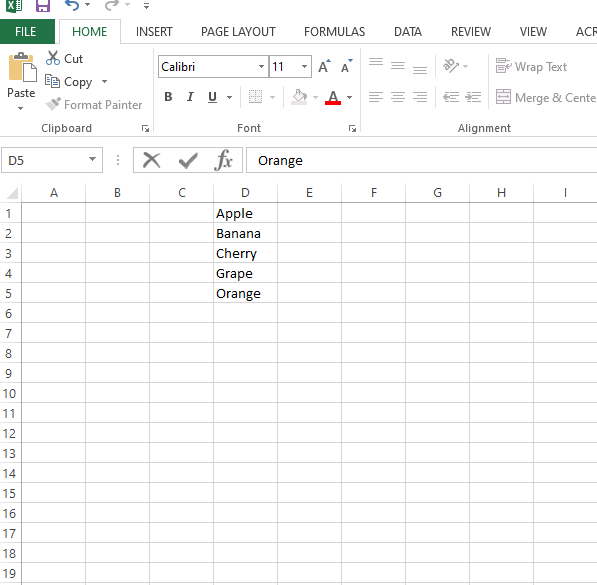Open the Name Box dropdown arrow

coord(93,159)
